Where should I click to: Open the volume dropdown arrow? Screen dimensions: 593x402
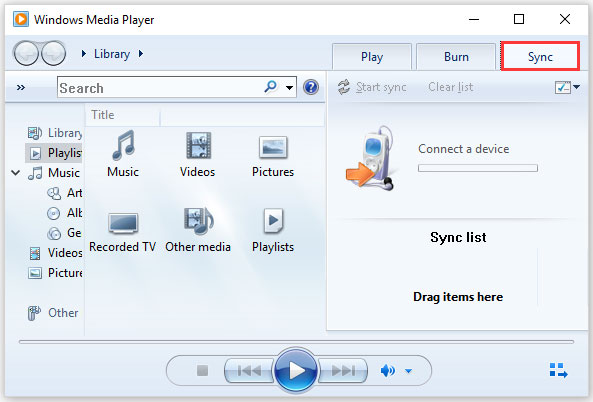[x=408, y=371]
